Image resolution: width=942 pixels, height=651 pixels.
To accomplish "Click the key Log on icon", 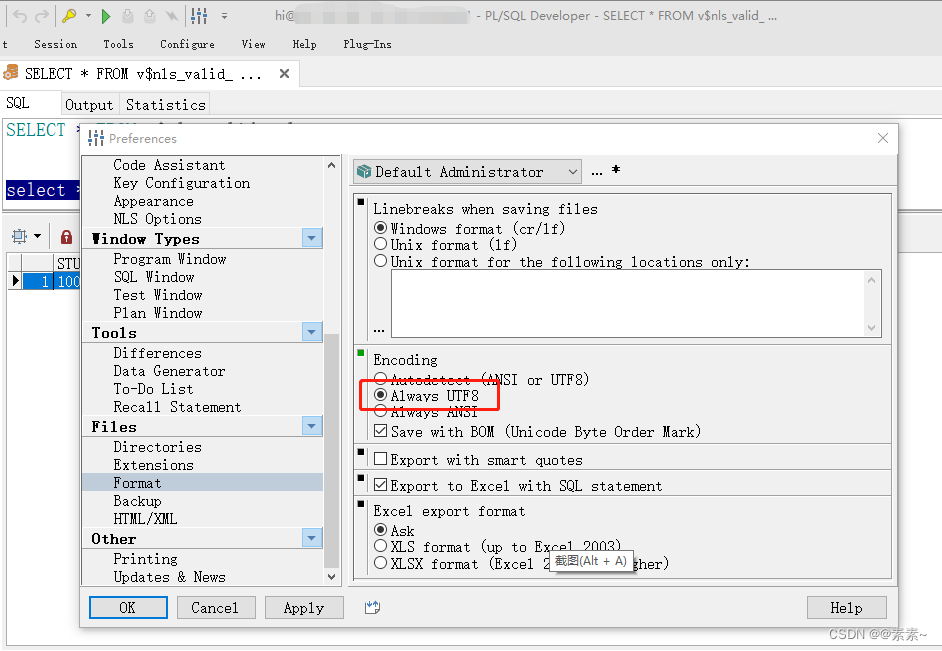I will coord(69,16).
